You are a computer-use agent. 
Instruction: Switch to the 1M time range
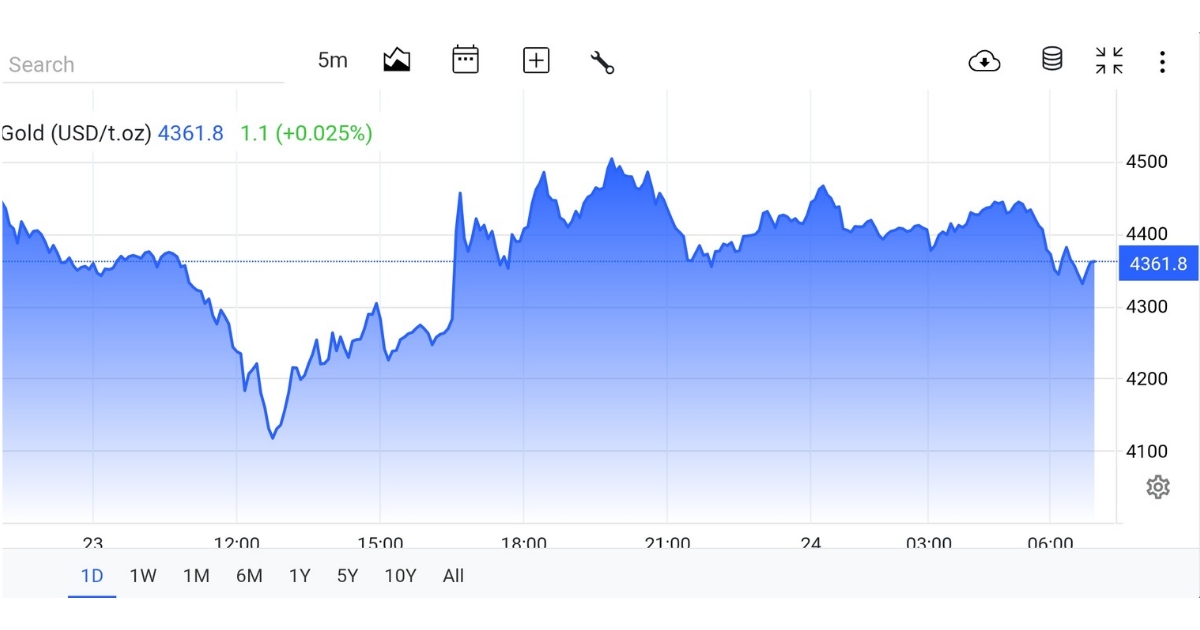[196, 576]
